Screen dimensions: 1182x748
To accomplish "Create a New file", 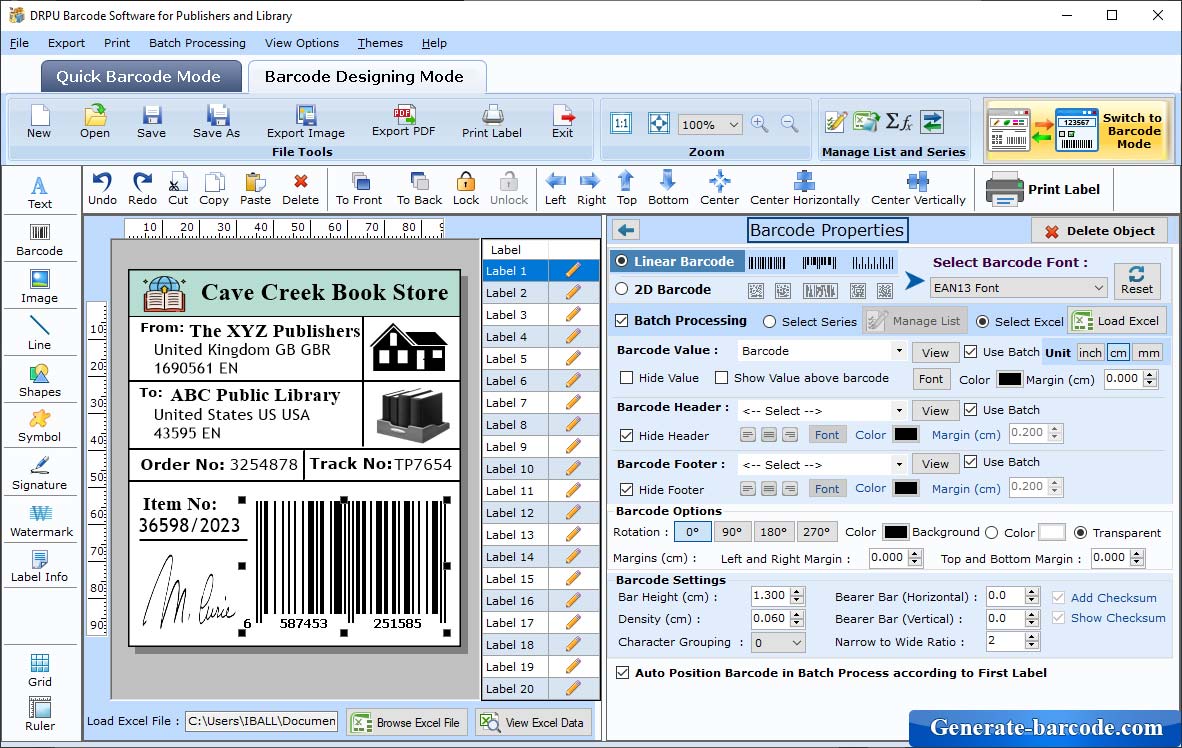I will click(39, 122).
